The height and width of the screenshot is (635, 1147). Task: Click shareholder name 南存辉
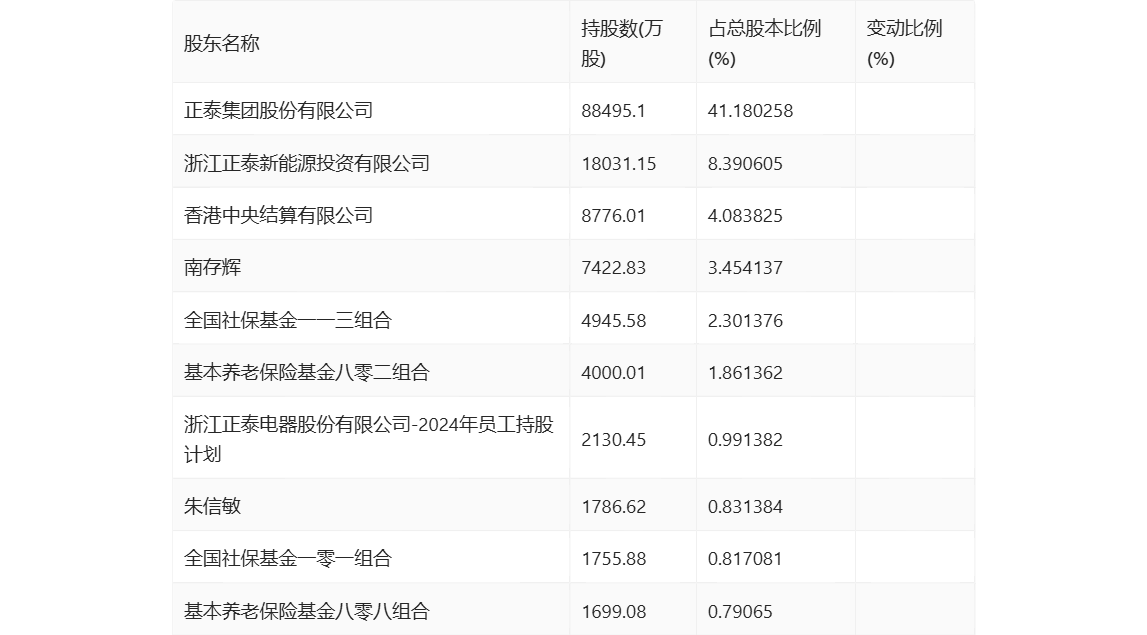(212, 267)
